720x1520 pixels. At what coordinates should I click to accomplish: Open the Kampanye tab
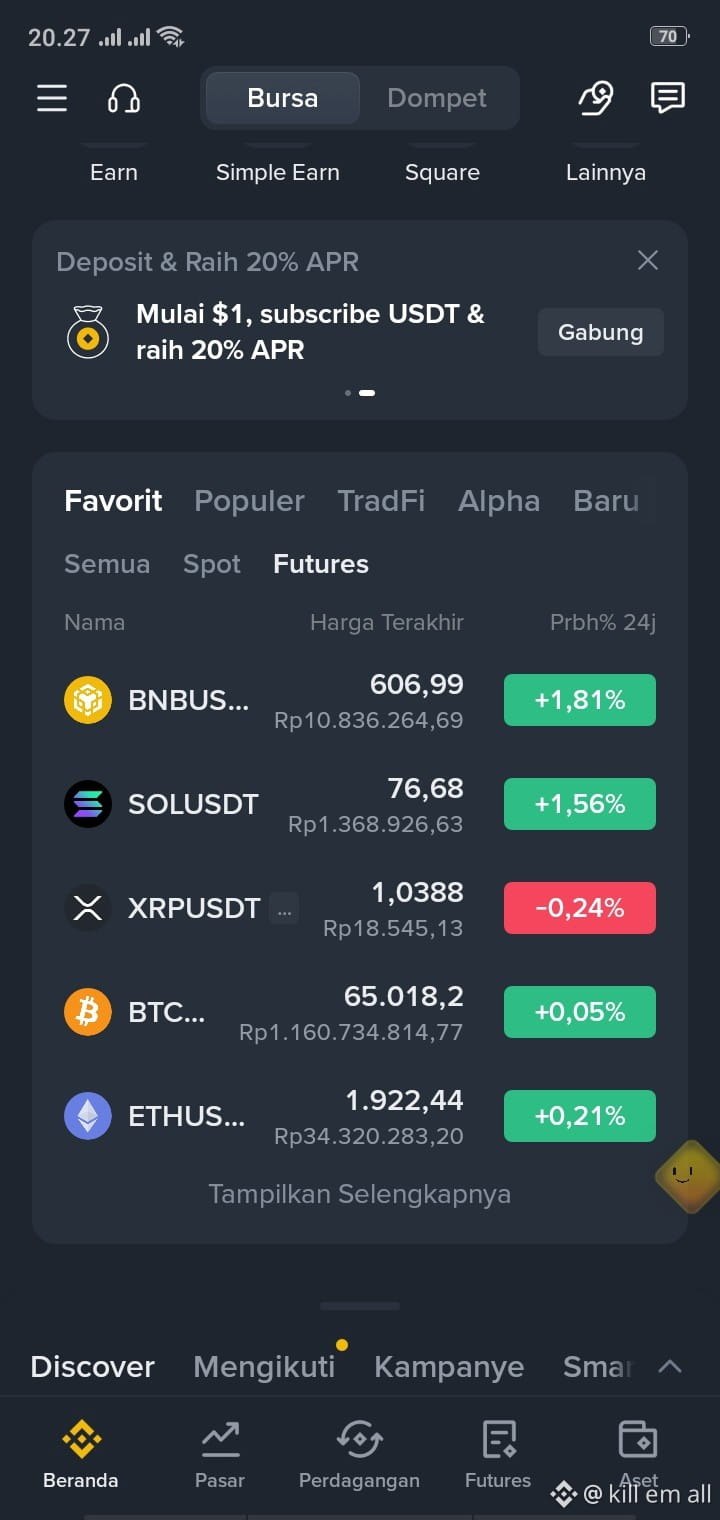449,1367
